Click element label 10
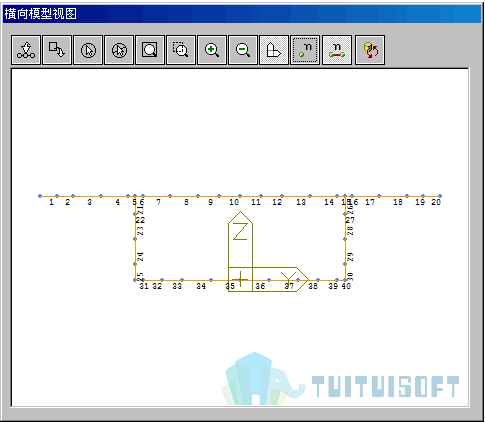The width and height of the screenshot is (485, 423). (234, 202)
